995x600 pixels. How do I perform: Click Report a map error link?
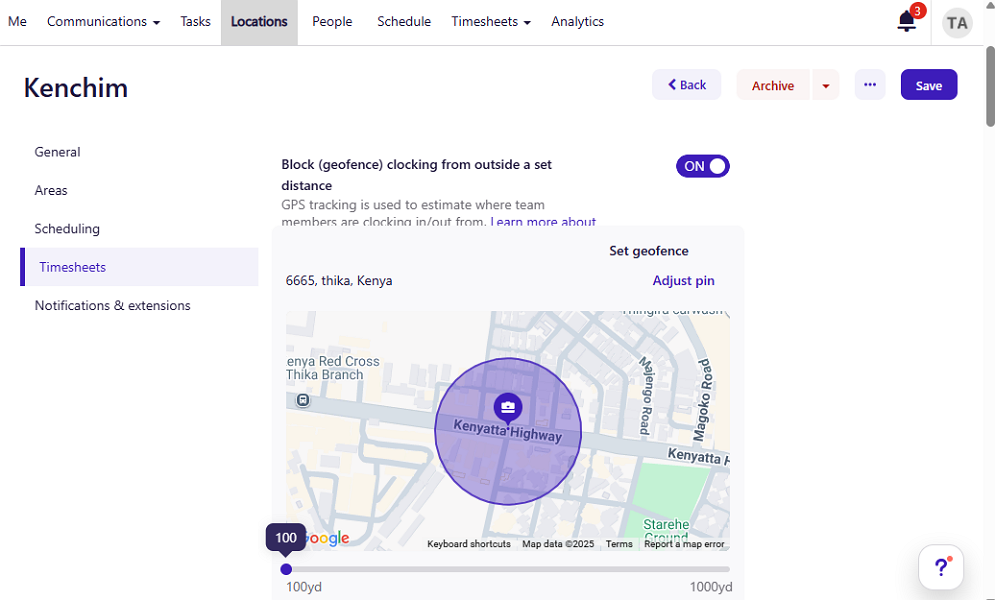[684, 544]
